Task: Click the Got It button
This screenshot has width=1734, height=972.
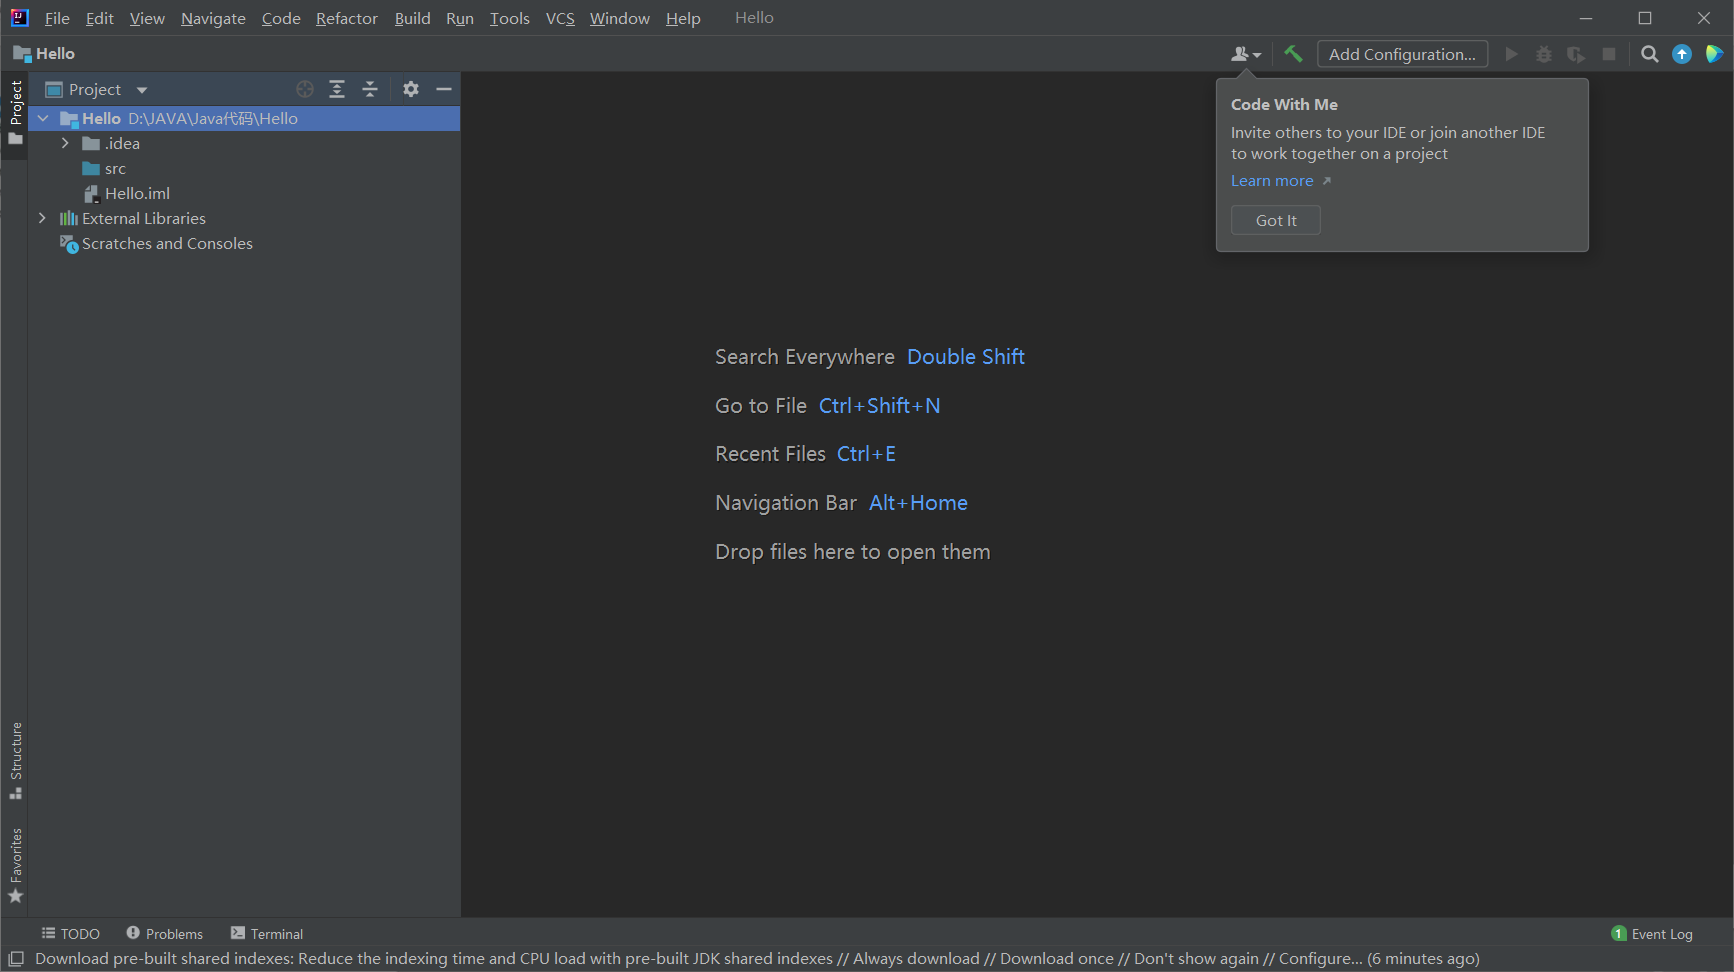Action: [1276, 220]
